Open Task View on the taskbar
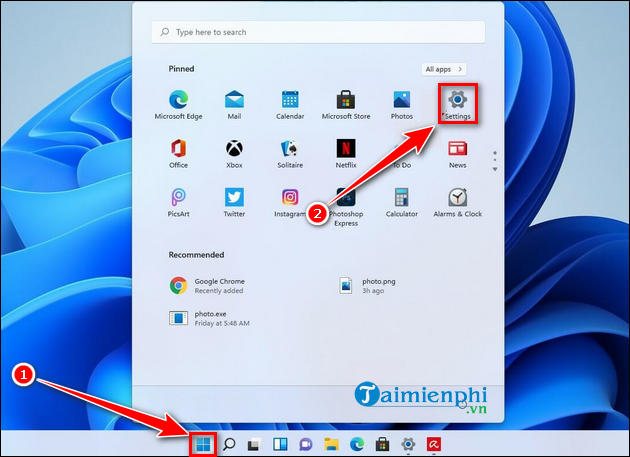The height and width of the screenshot is (457, 630). (x=254, y=445)
